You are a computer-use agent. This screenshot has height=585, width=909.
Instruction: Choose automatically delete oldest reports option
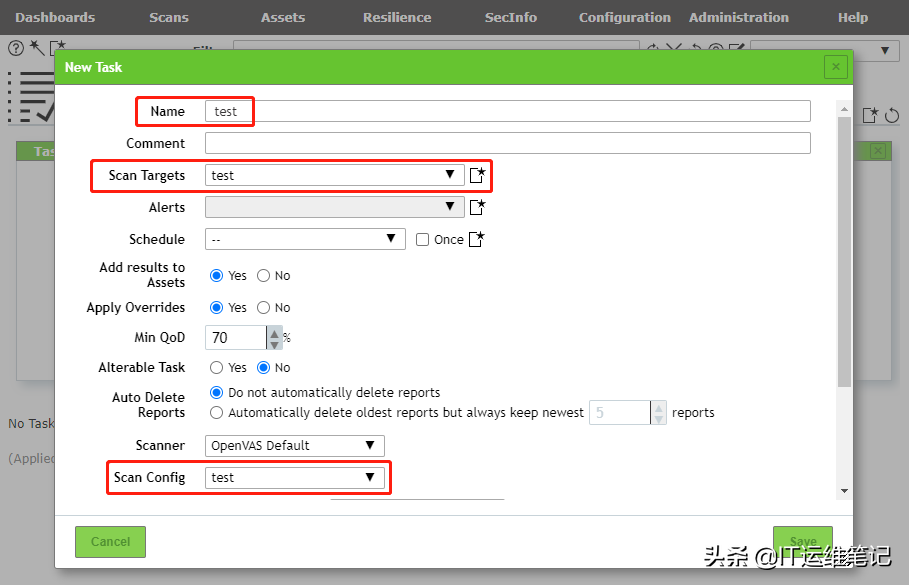(216, 412)
